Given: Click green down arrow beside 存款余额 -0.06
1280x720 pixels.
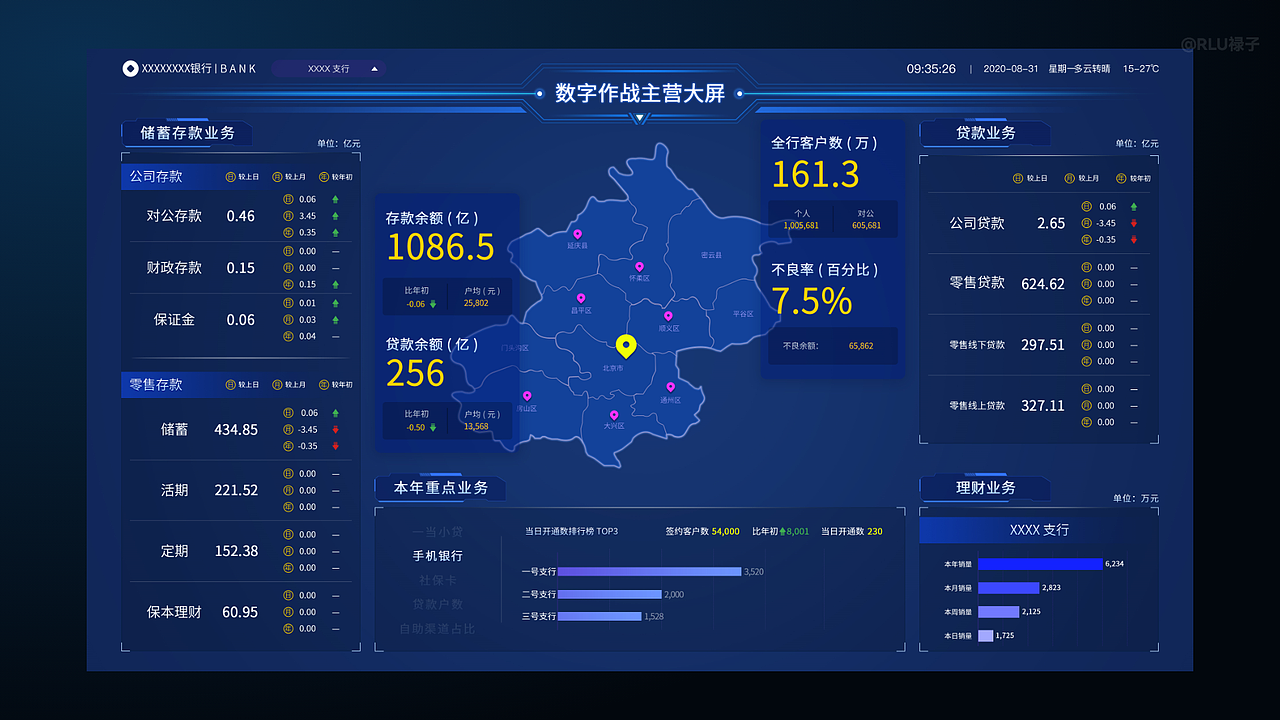Looking at the screenshot, I should point(433,303).
